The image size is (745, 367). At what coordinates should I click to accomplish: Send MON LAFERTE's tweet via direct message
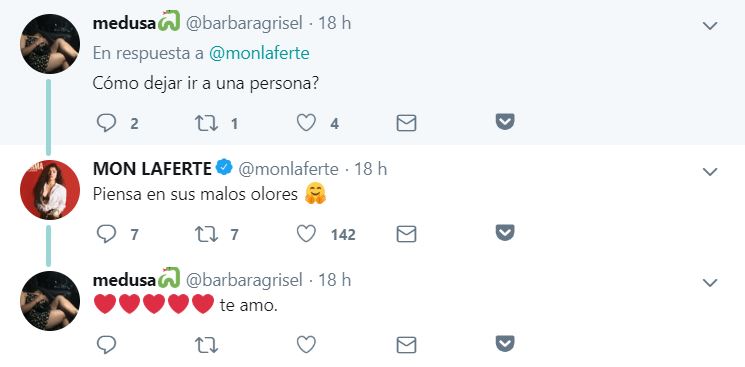click(406, 234)
